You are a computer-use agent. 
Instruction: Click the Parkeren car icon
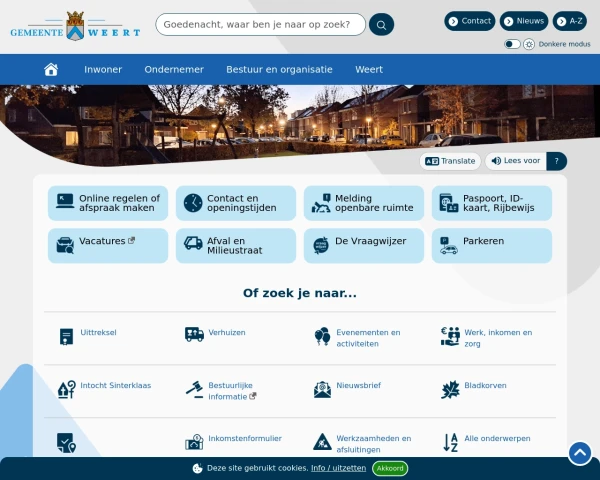click(448, 245)
